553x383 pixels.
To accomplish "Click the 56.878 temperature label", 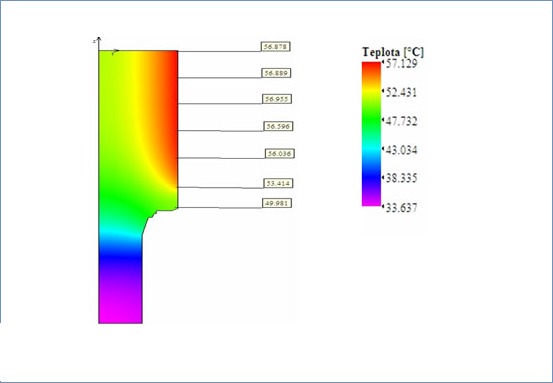I will click(276, 47).
